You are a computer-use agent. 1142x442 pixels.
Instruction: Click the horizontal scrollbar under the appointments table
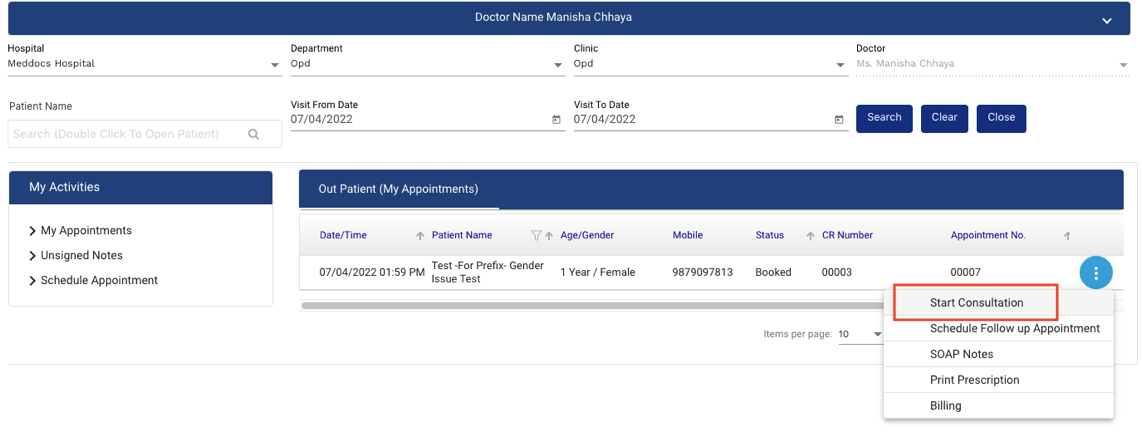[x=590, y=305]
